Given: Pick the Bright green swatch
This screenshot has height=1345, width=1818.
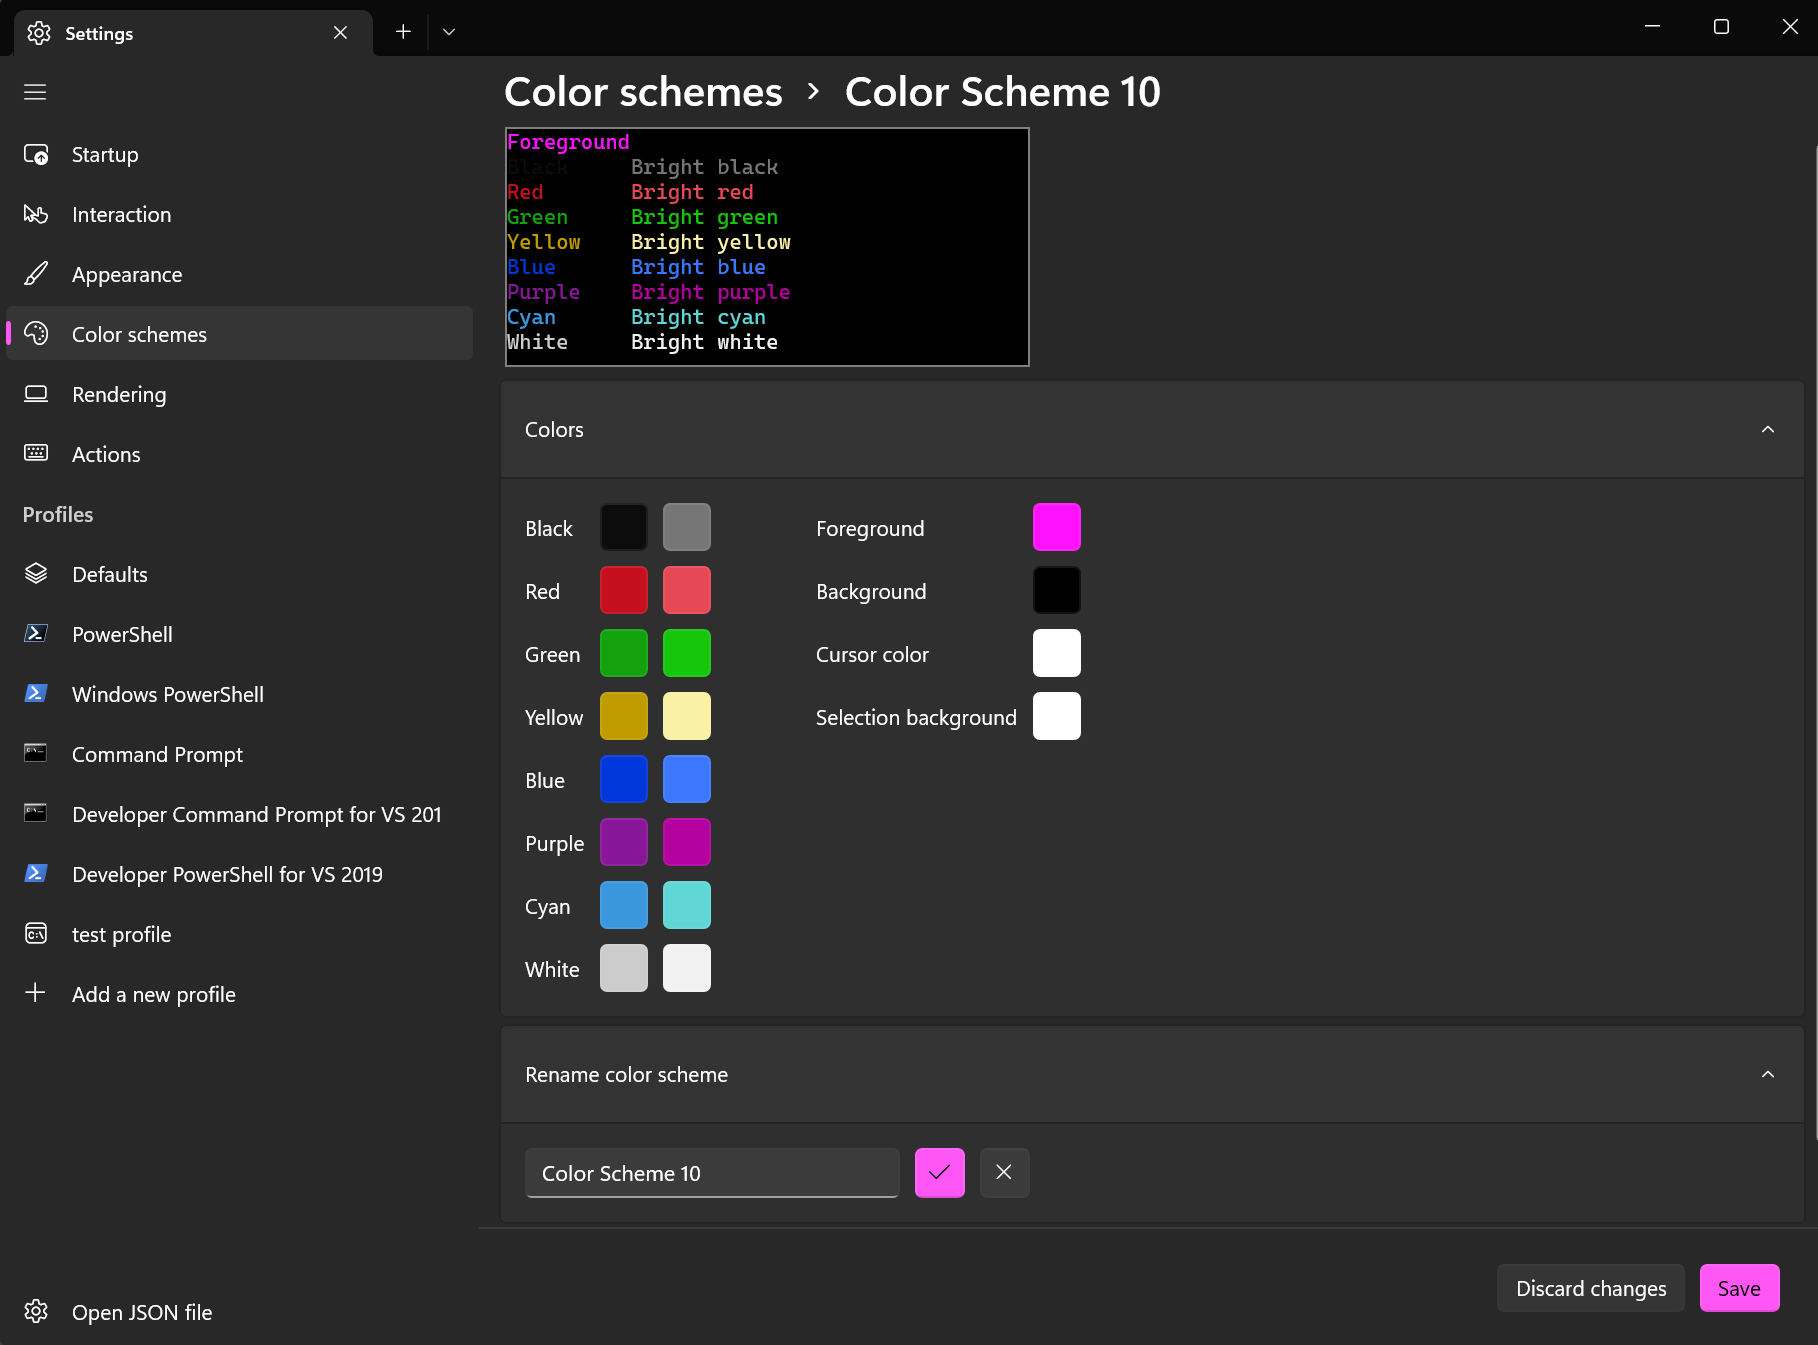Looking at the screenshot, I should 687,653.
